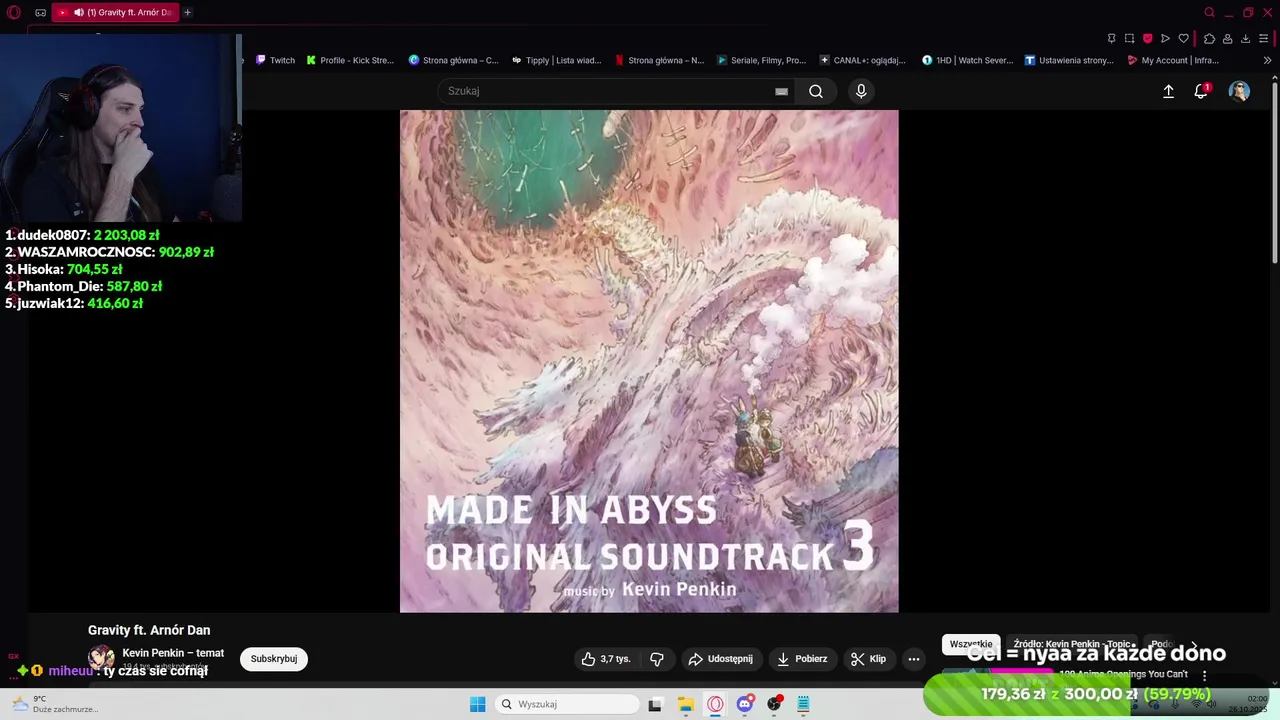Click the Subskrybuj button
This screenshot has width=1280, height=720.
click(x=274, y=659)
